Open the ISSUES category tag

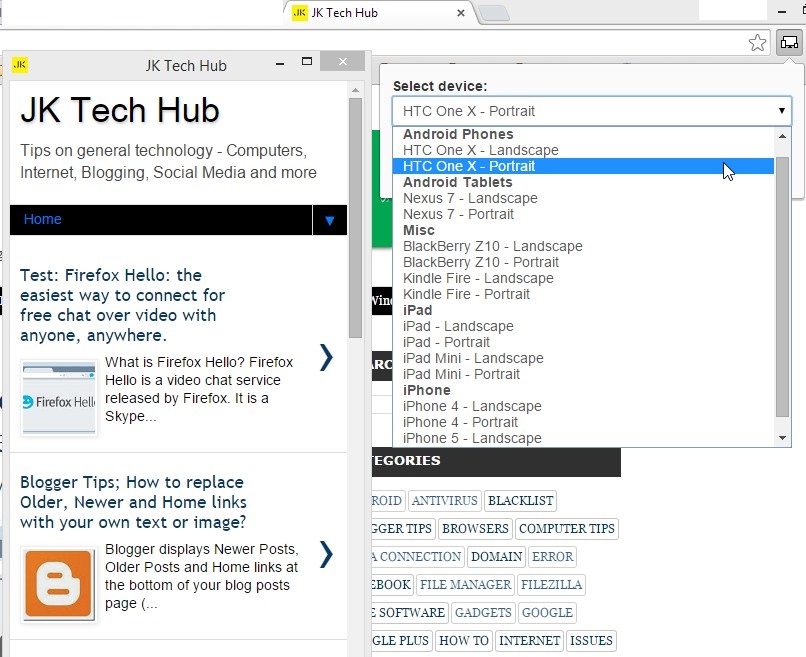click(591, 641)
